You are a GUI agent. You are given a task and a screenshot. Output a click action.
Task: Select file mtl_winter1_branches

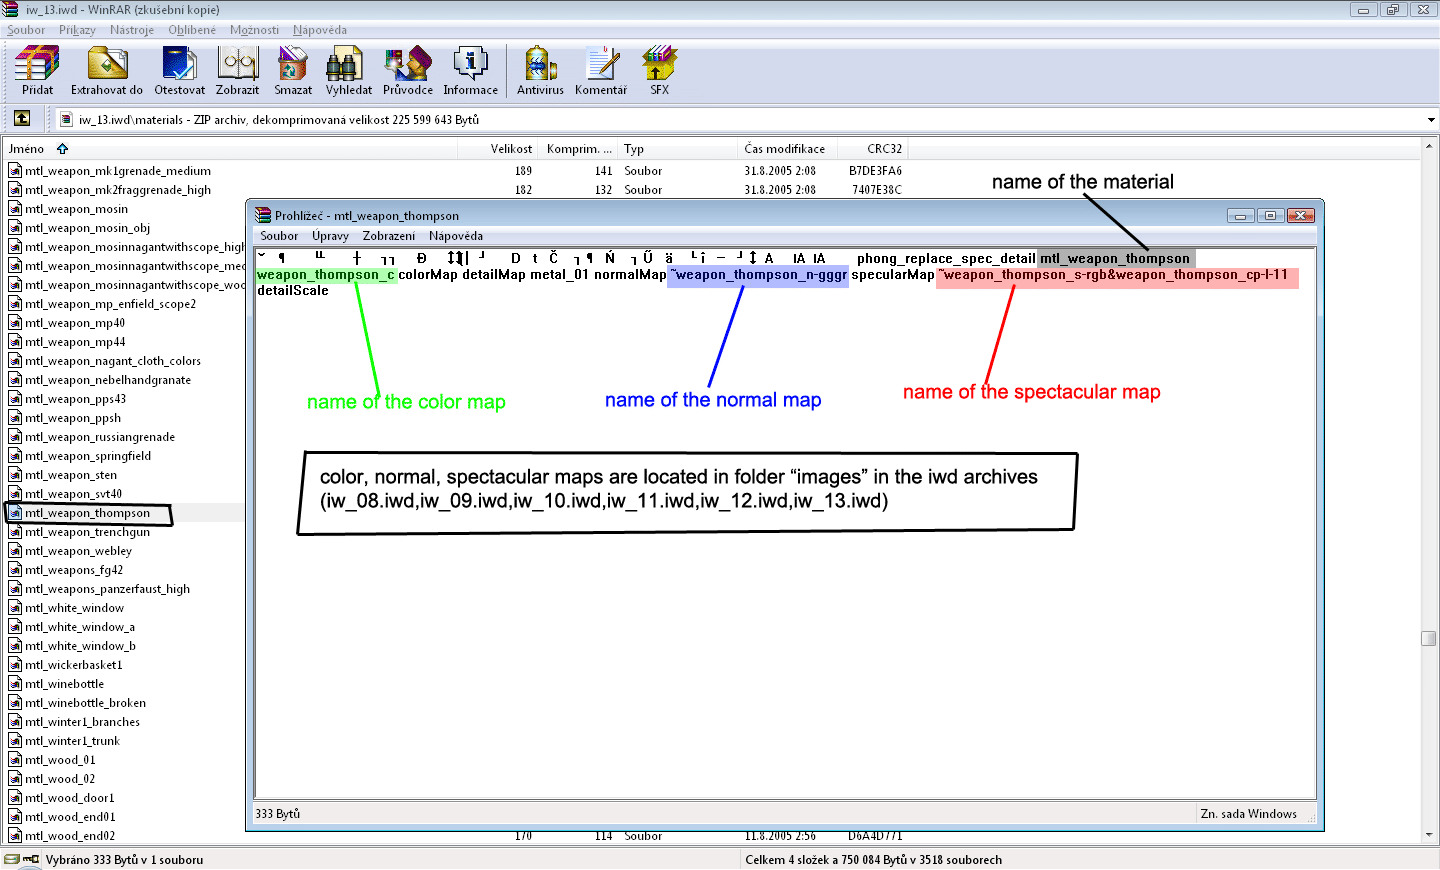82,722
